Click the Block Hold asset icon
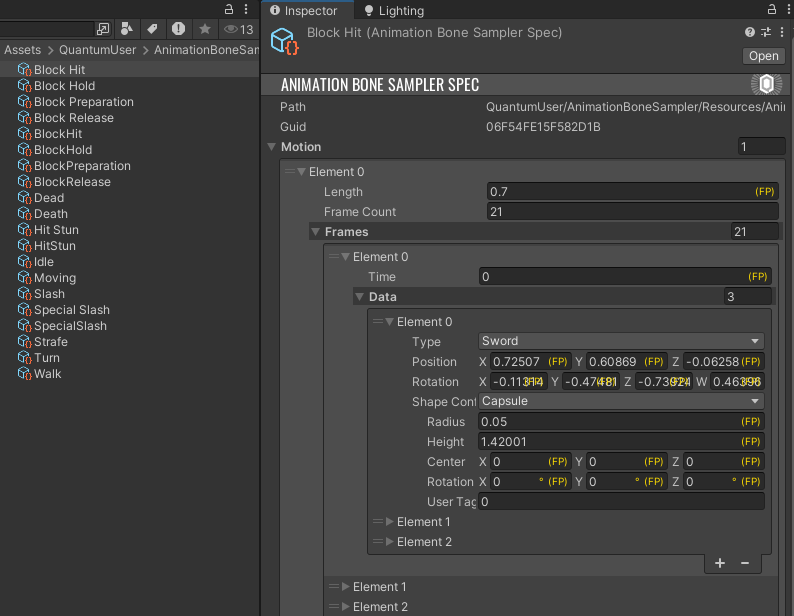 (24, 86)
